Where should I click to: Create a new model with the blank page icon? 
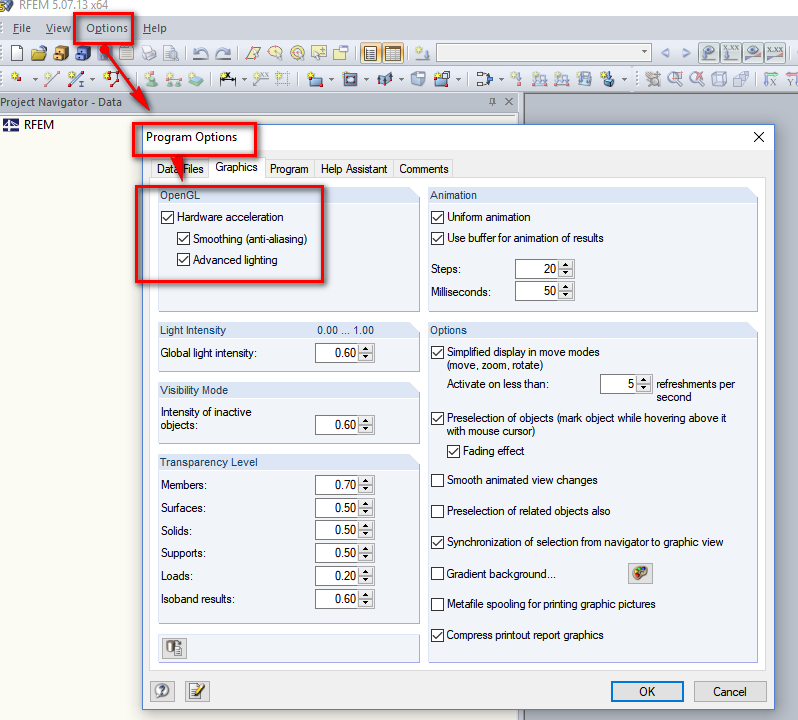click(17, 53)
